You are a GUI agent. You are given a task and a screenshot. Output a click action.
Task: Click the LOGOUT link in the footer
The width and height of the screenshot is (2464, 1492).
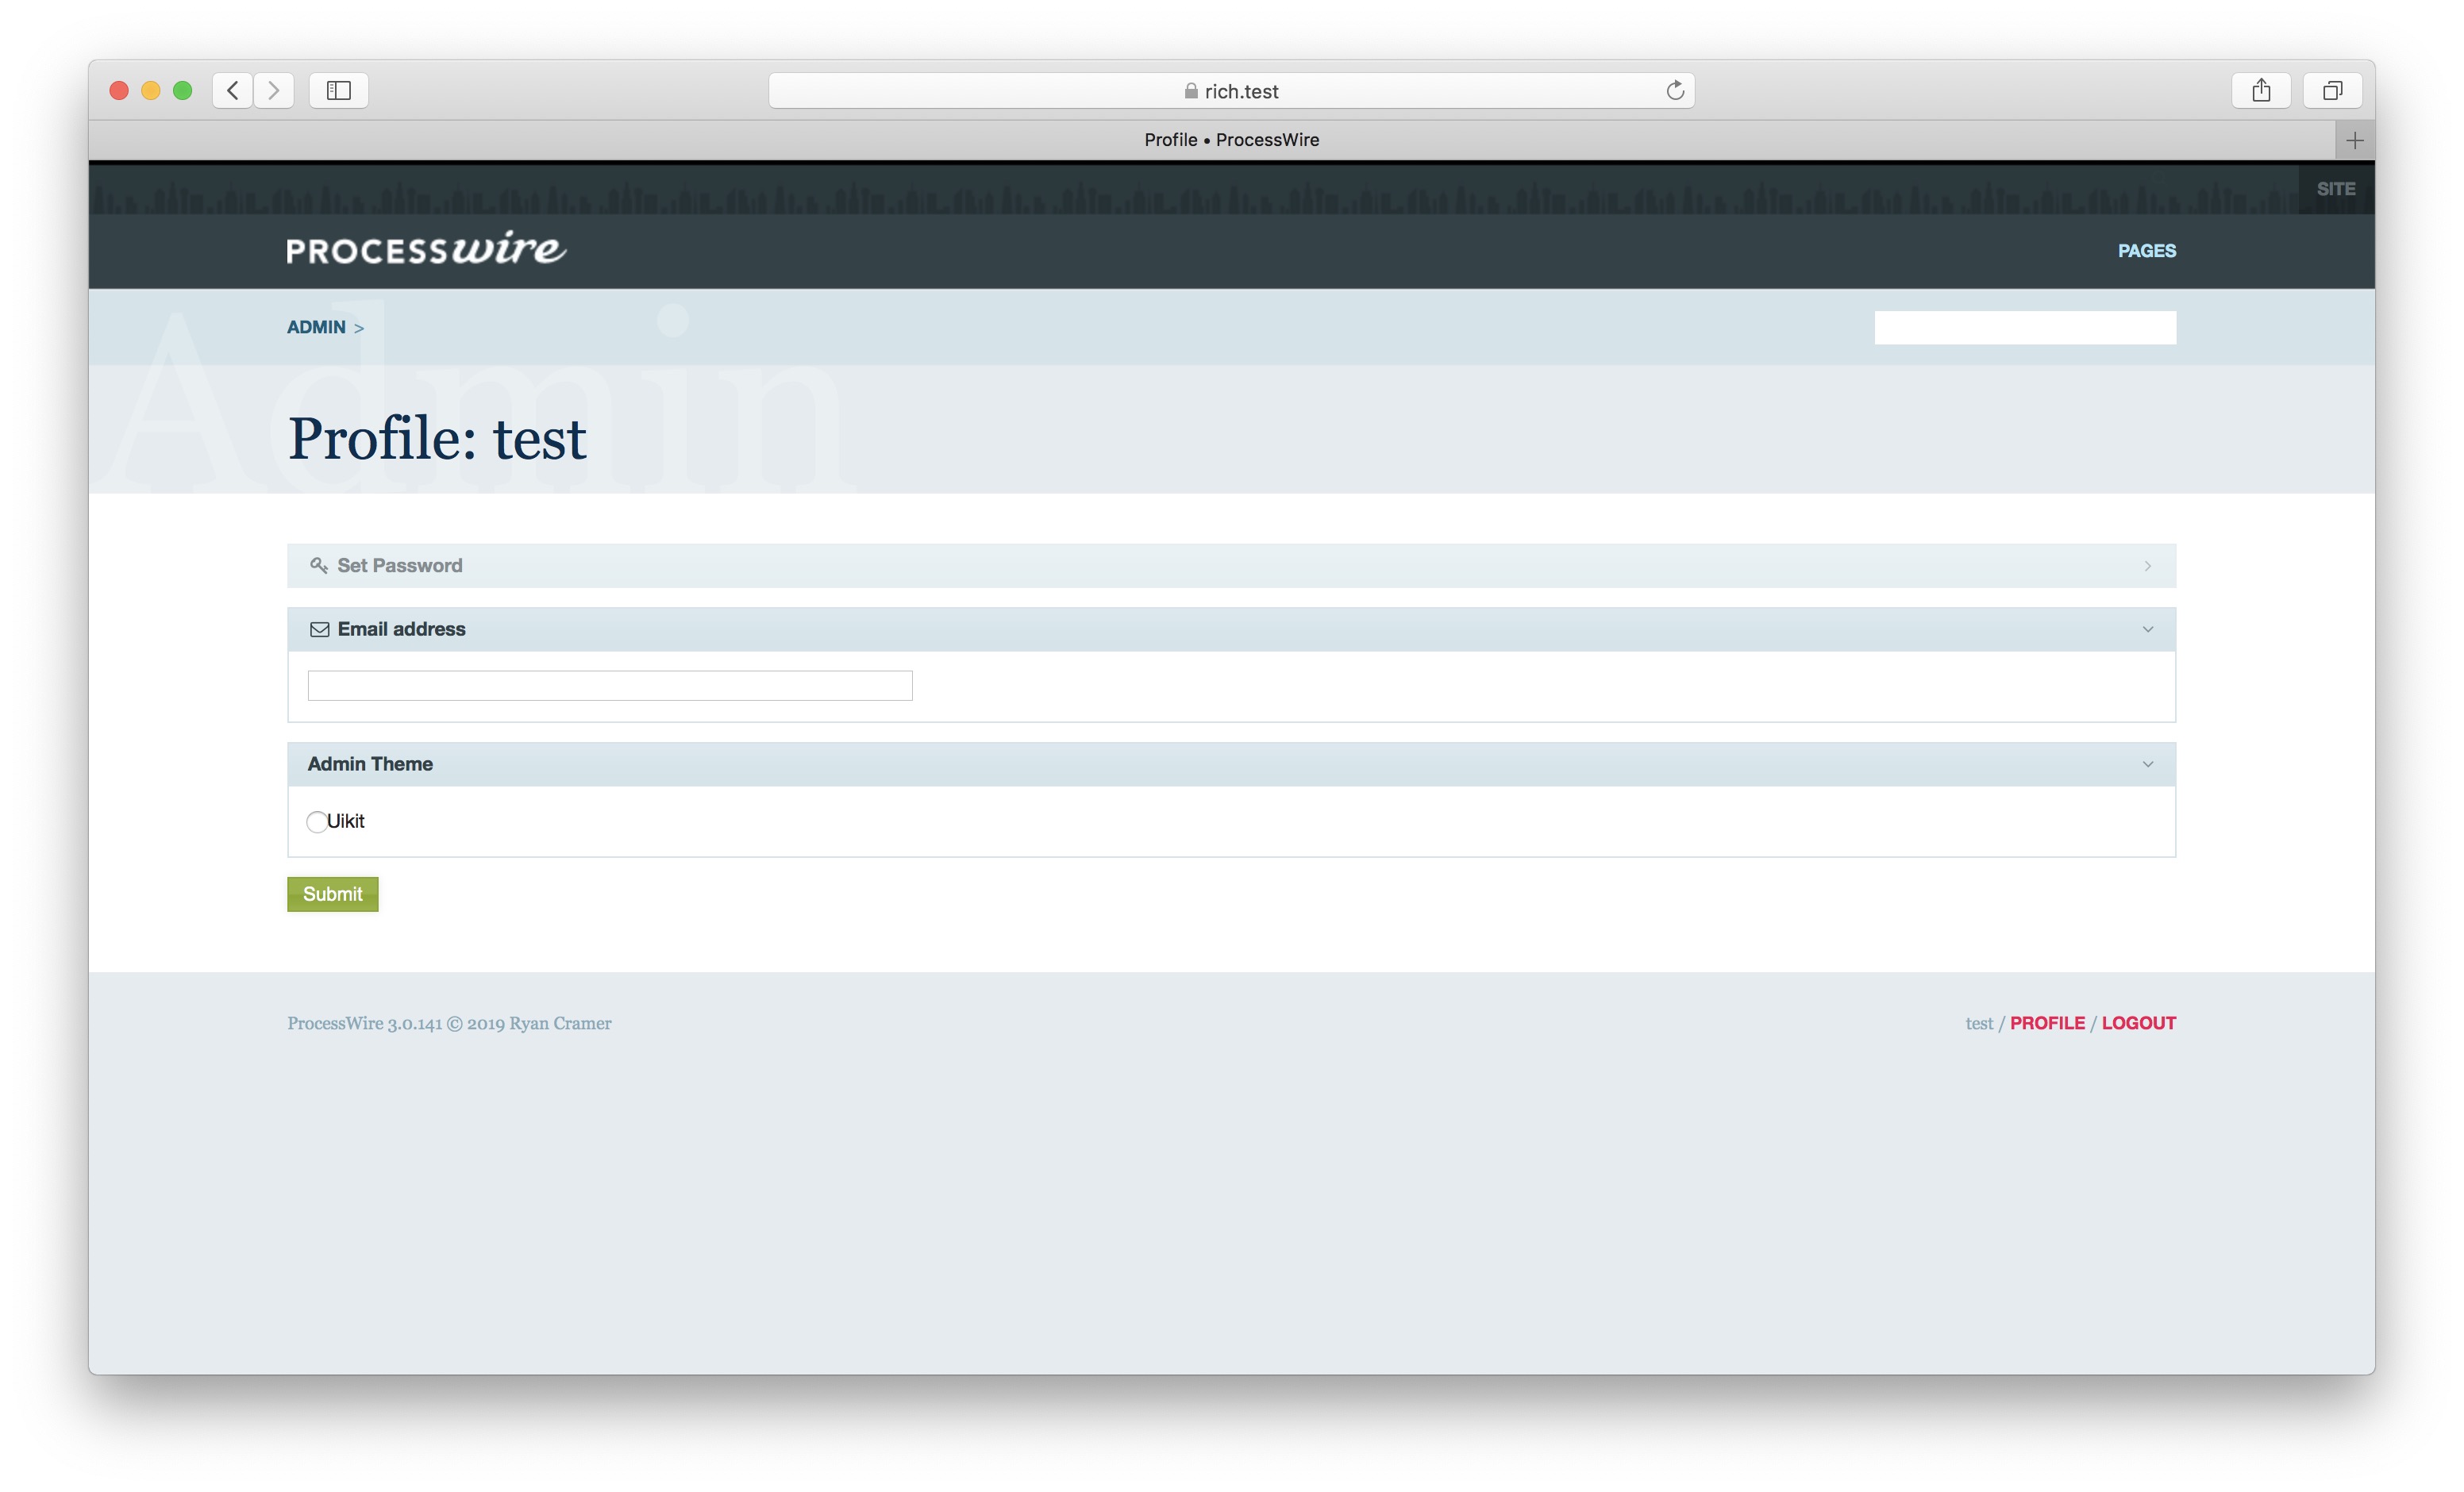[2138, 1023]
